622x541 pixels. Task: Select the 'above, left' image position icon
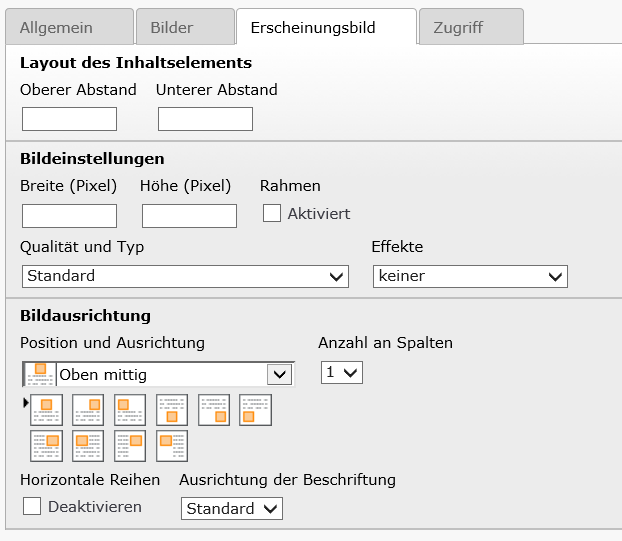coord(130,410)
